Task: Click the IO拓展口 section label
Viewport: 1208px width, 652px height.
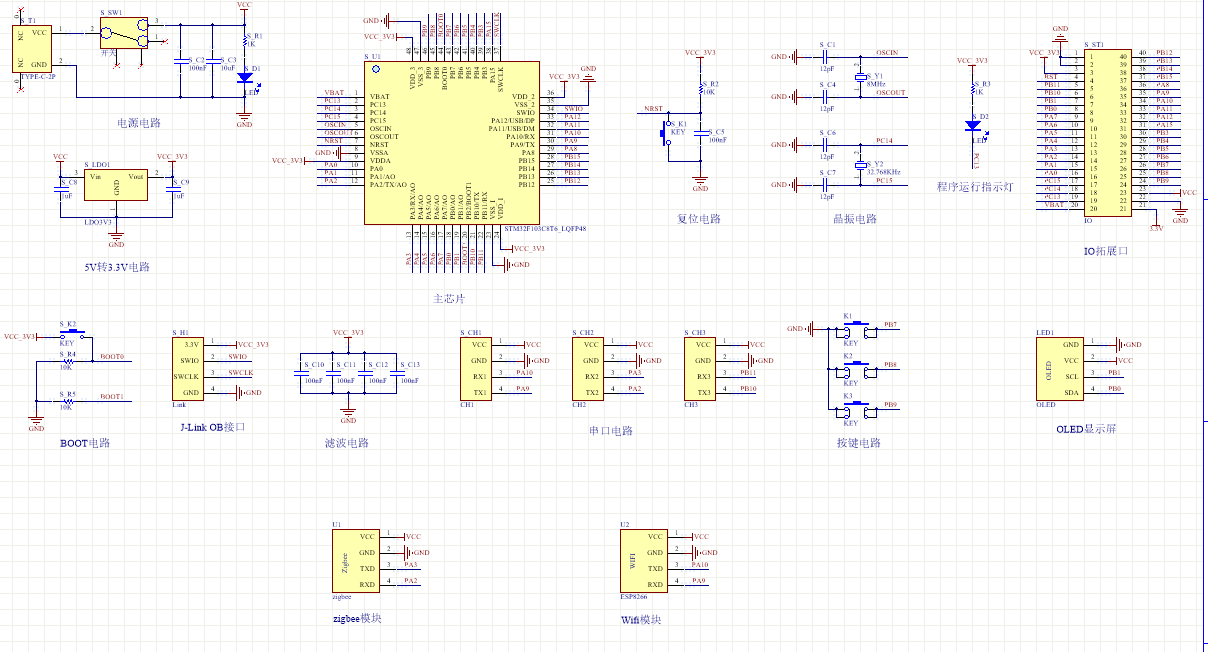Action: [x=1106, y=251]
